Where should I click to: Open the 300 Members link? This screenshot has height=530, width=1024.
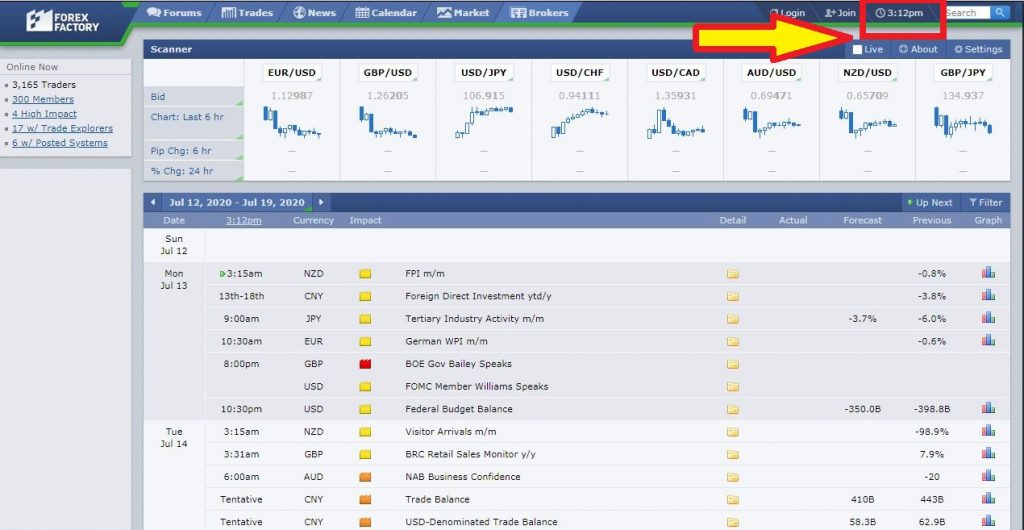click(x=42, y=99)
